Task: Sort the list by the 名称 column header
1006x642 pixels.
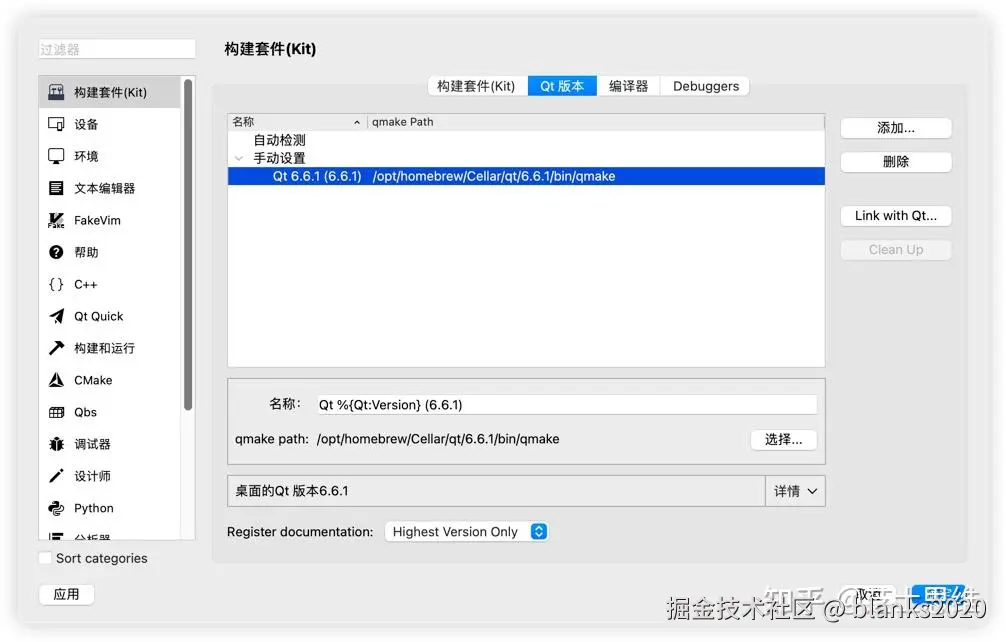Action: click(x=297, y=122)
